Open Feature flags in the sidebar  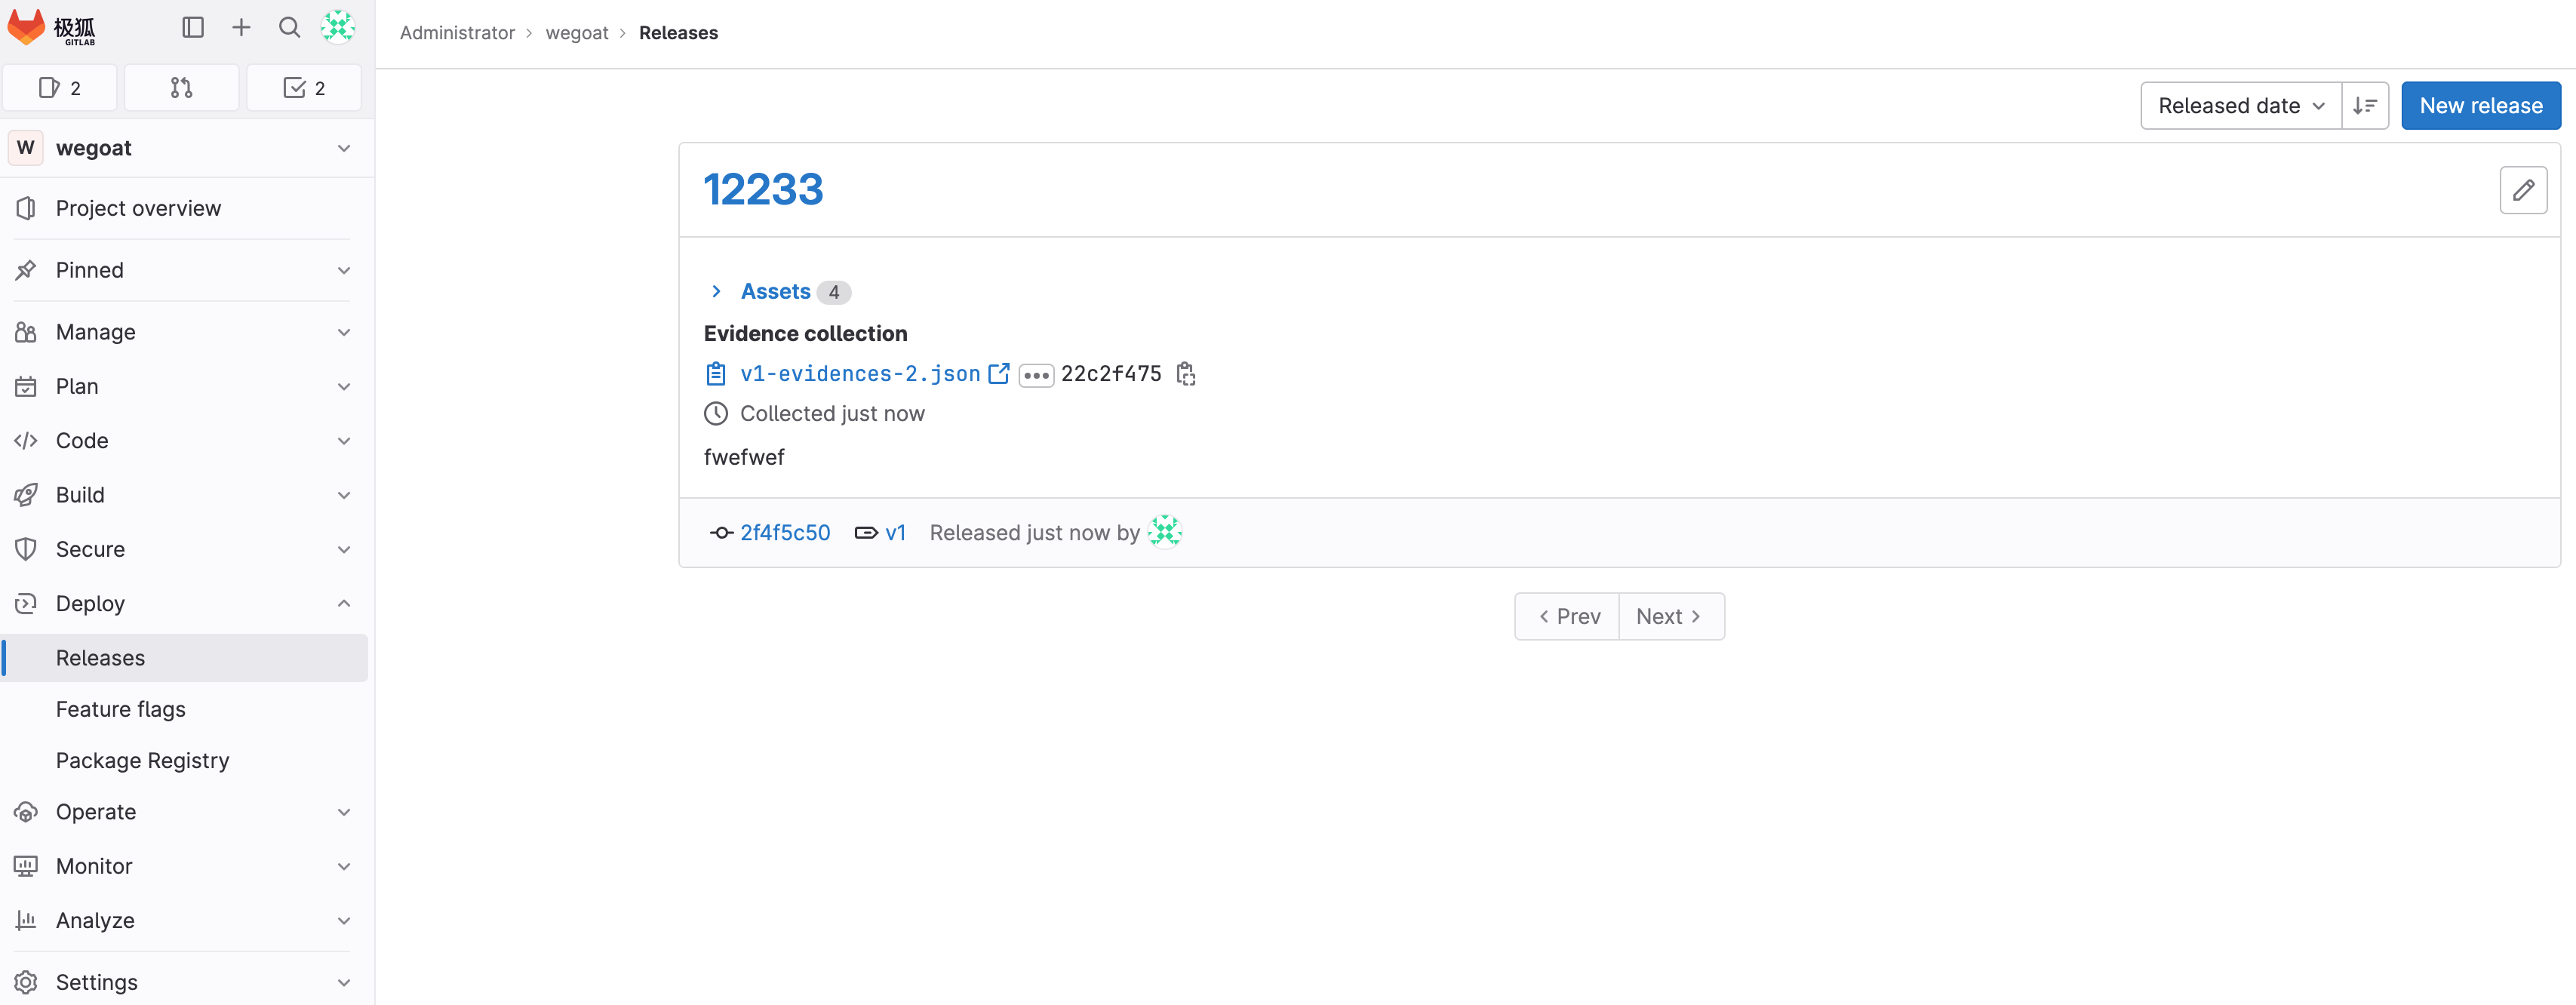point(121,709)
